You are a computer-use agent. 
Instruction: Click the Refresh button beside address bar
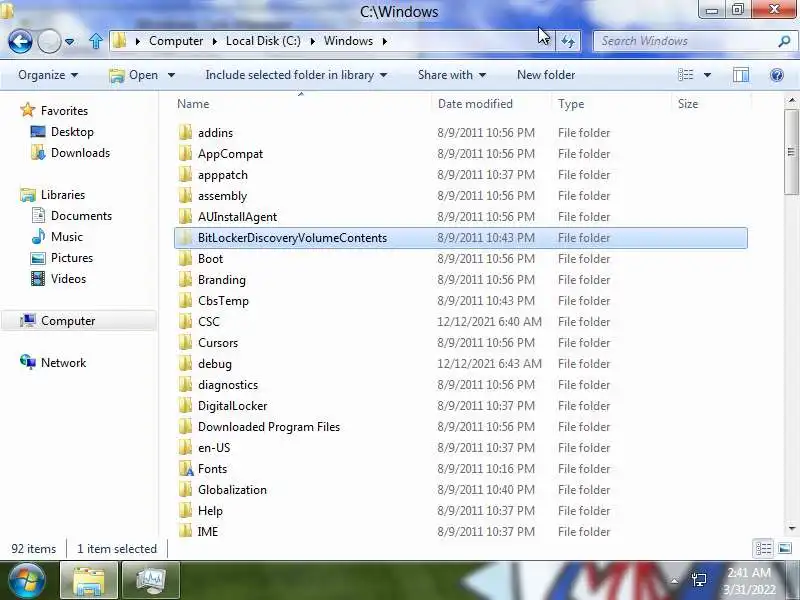[x=568, y=41]
